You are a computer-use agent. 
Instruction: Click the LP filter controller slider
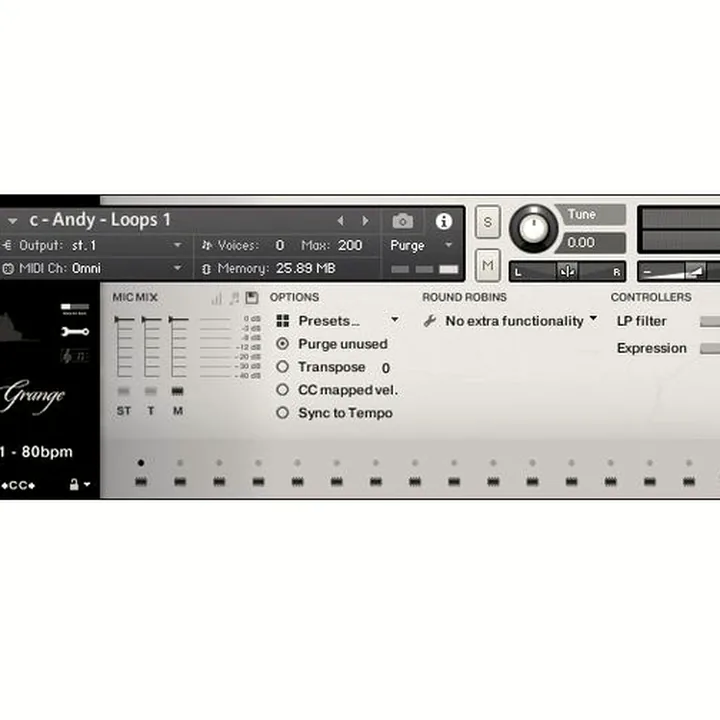point(710,321)
